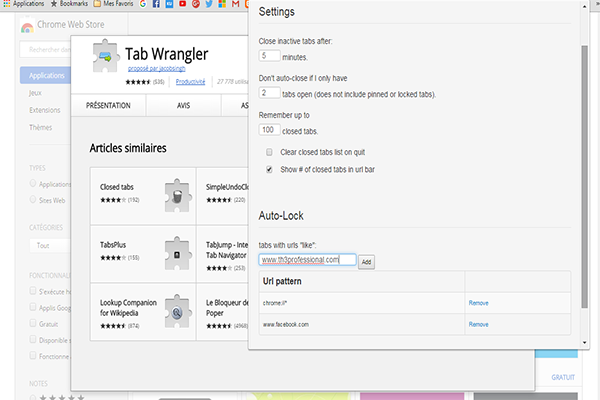
Task: Open the Microsoft bookmark icon
Action: [222, 4]
